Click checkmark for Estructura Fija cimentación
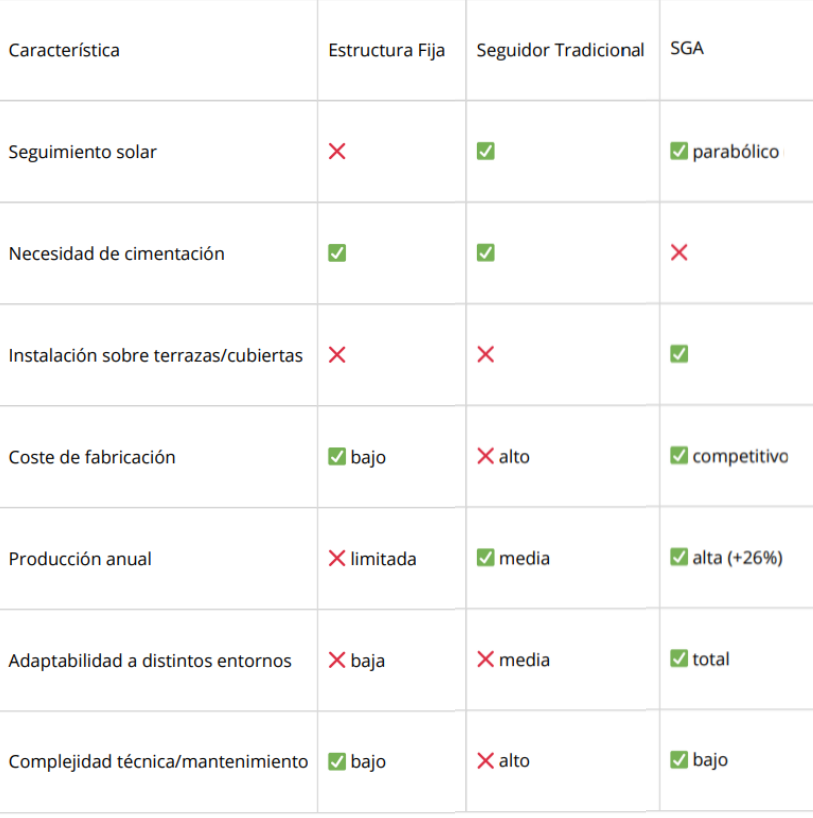Screen dimensions: 813x818 click(337, 253)
